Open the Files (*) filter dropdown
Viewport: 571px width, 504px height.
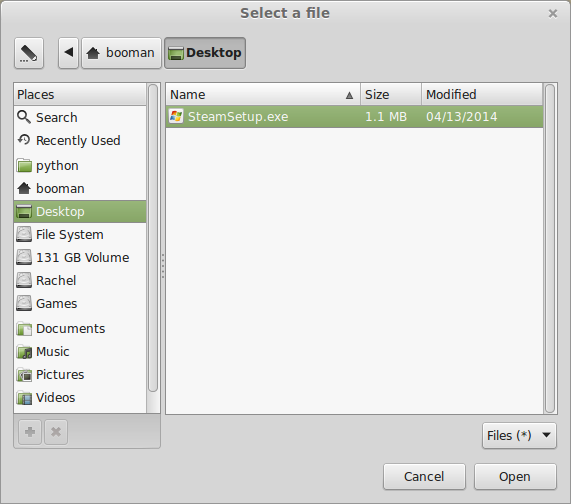pyautogui.click(x=519, y=435)
